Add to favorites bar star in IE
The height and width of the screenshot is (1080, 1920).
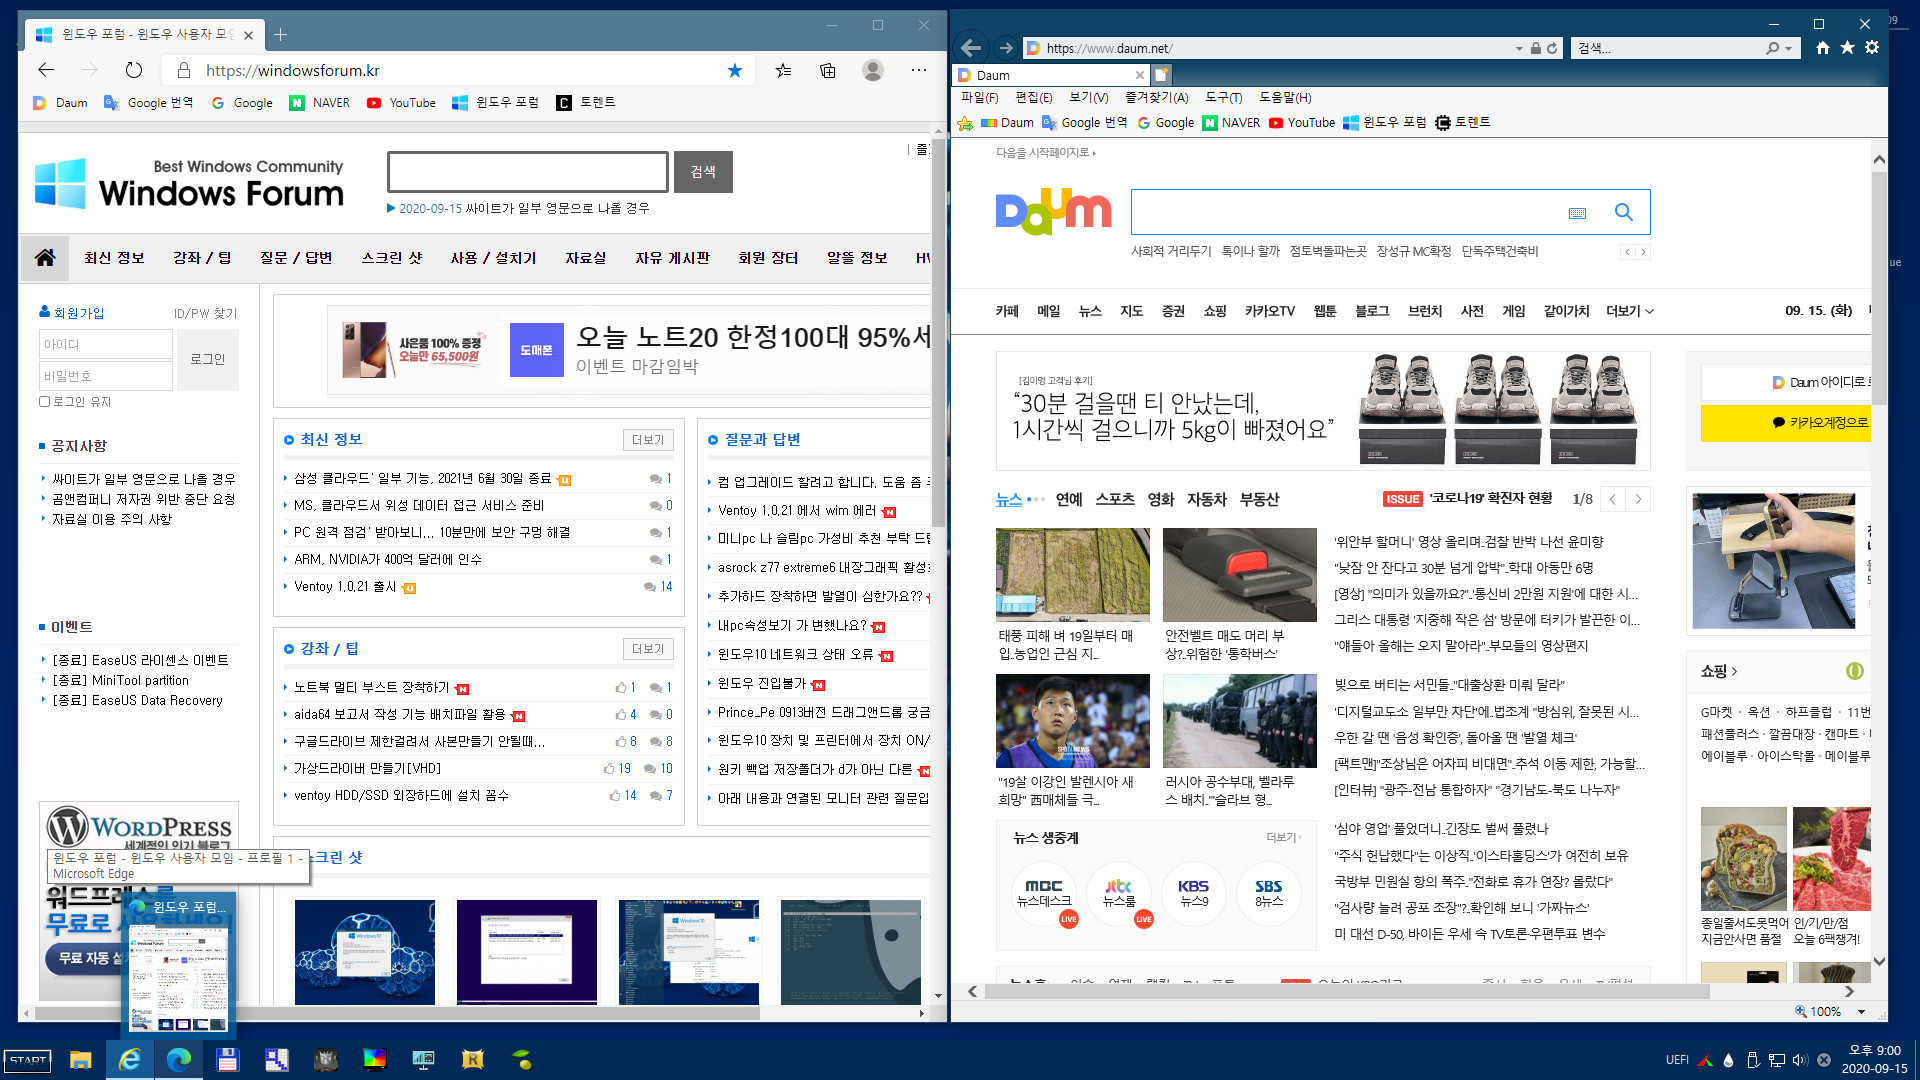coord(965,123)
